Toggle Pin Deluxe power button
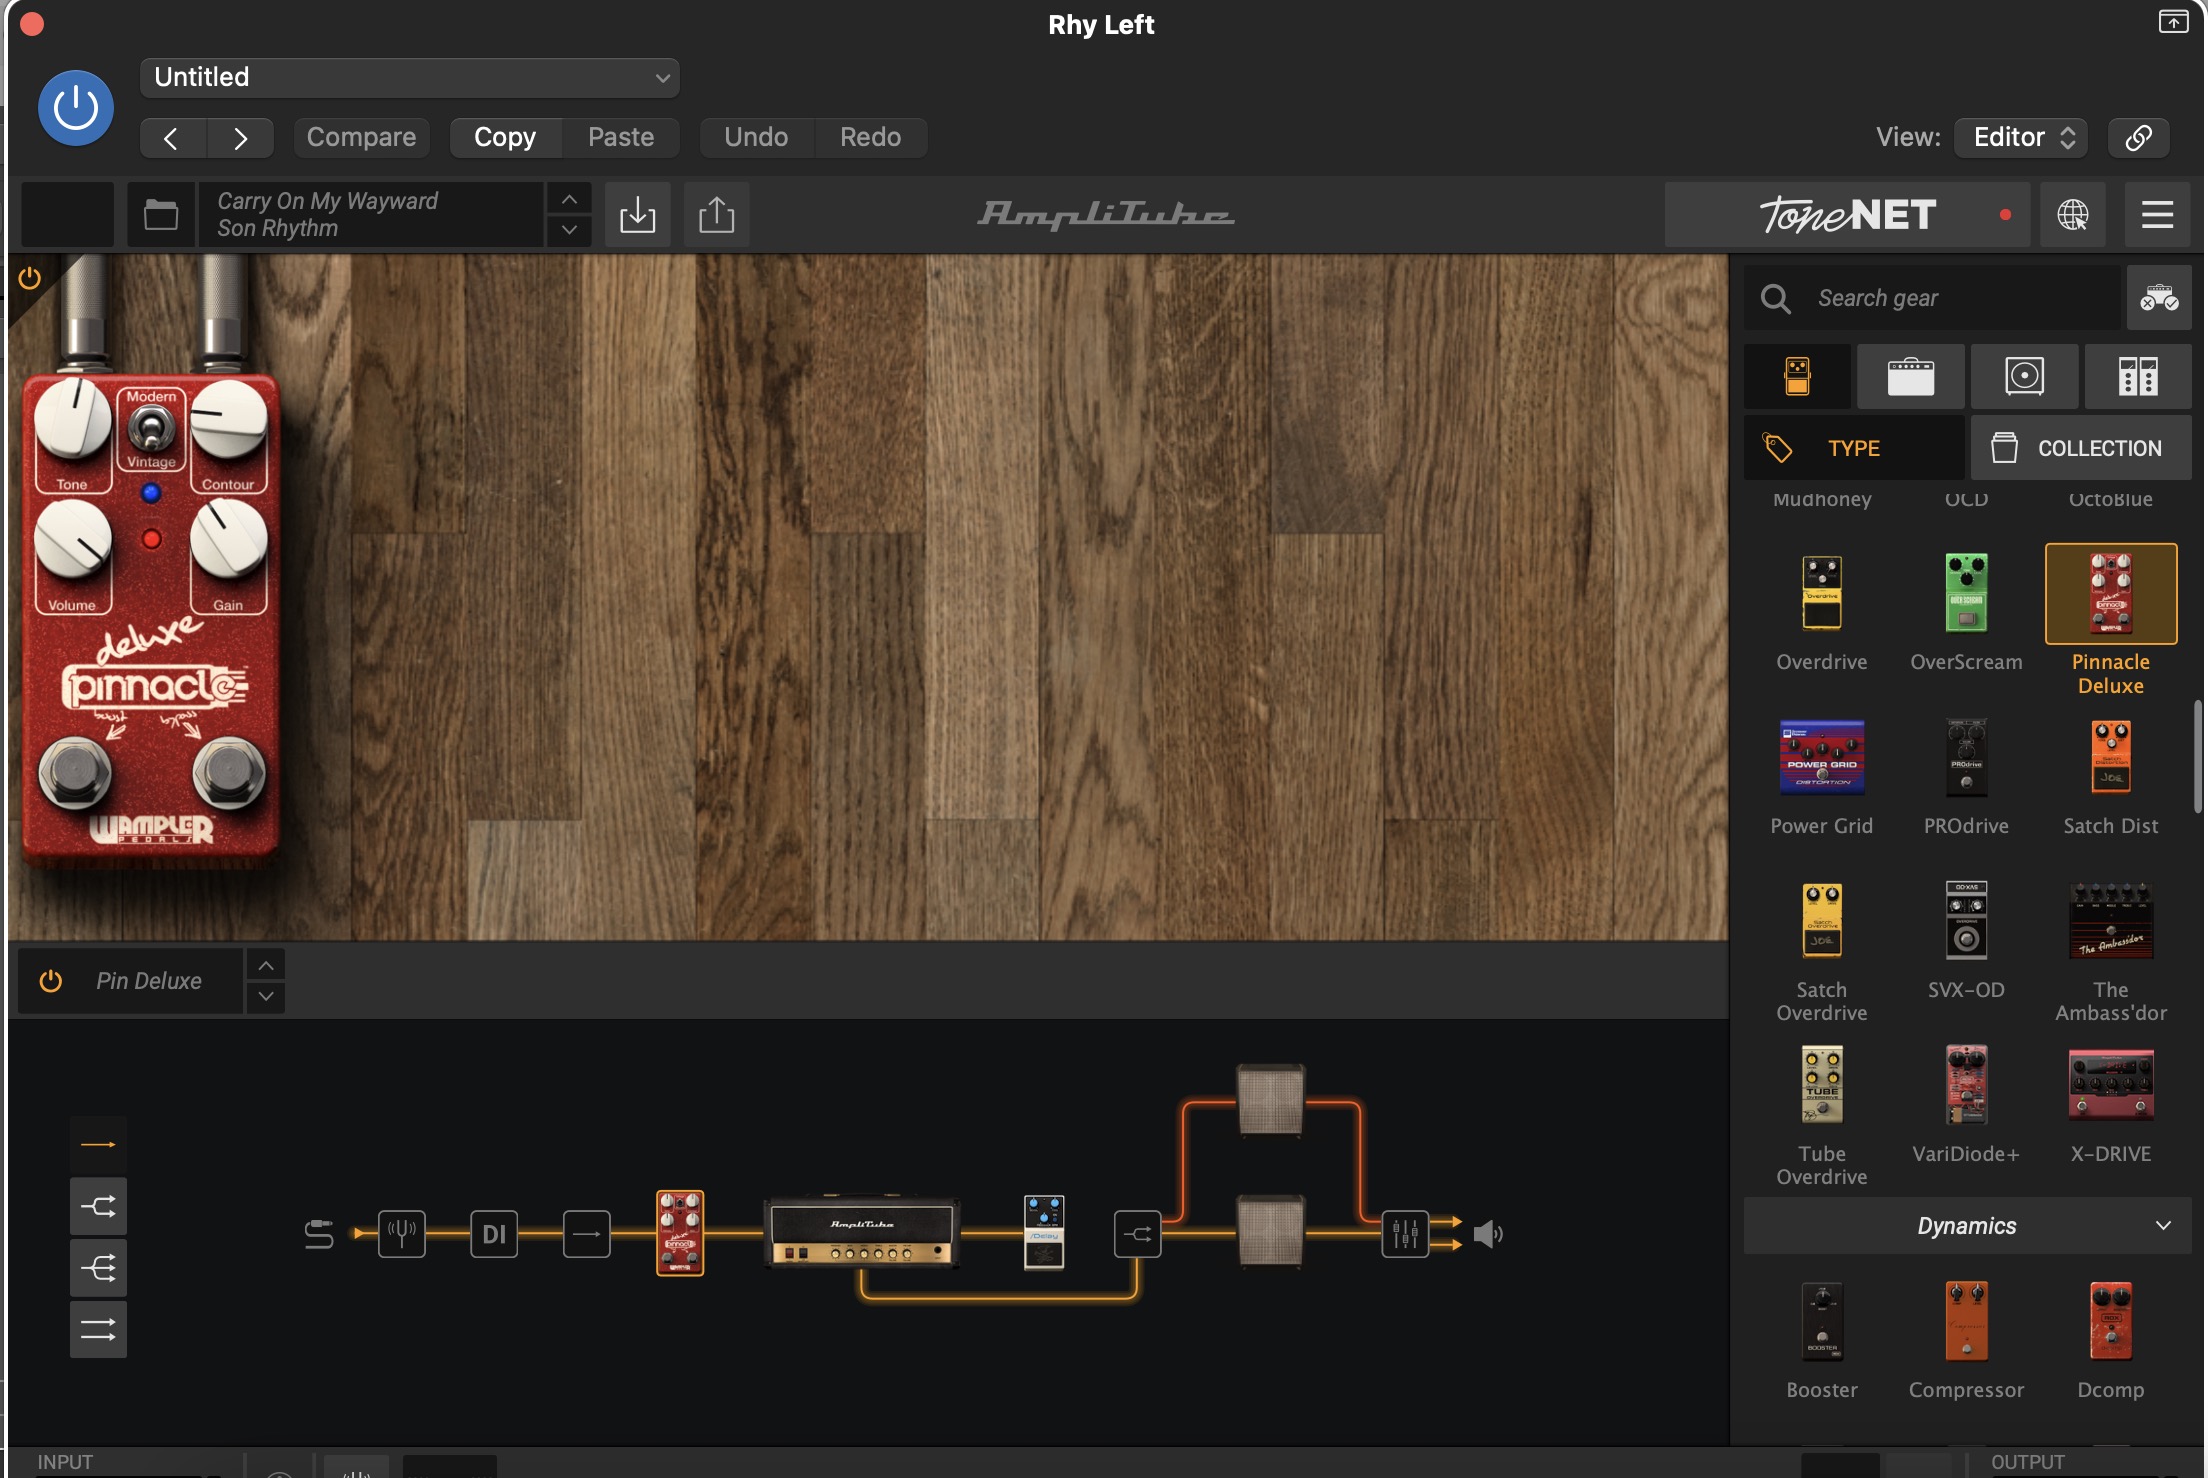The width and height of the screenshot is (2208, 1478). [50, 981]
